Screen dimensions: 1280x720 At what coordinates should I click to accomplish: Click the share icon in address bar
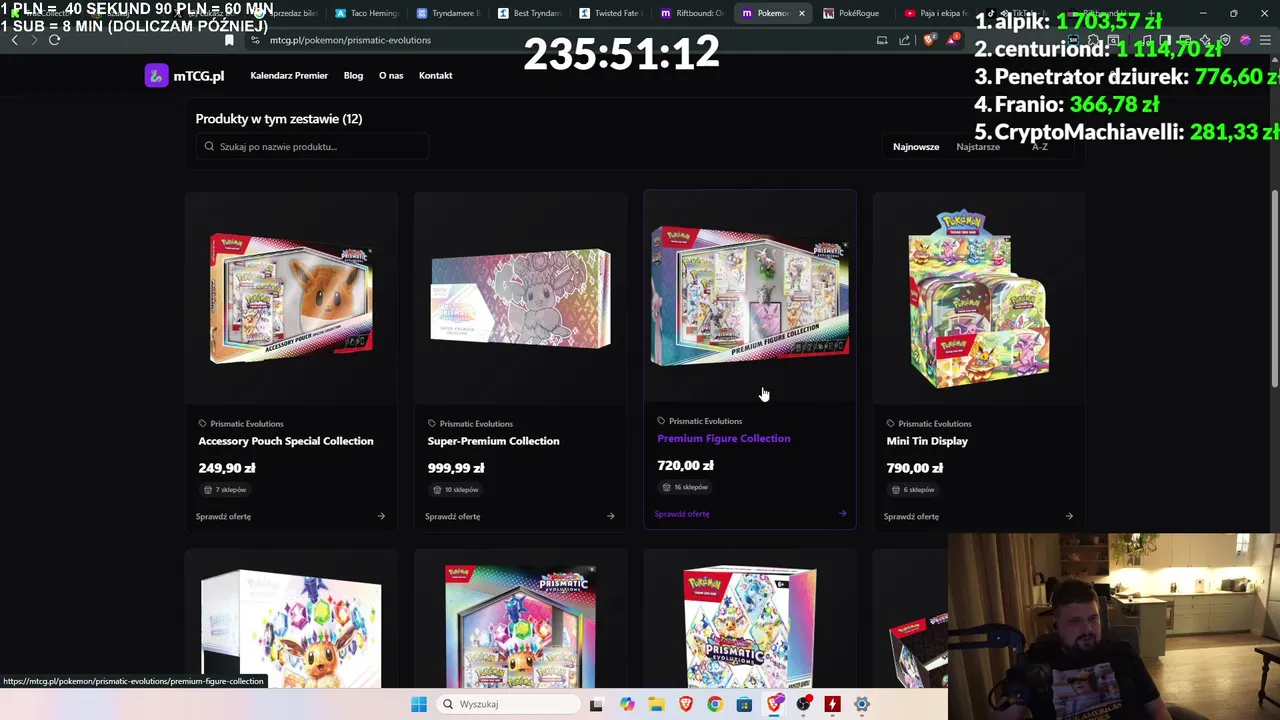tap(904, 40)
